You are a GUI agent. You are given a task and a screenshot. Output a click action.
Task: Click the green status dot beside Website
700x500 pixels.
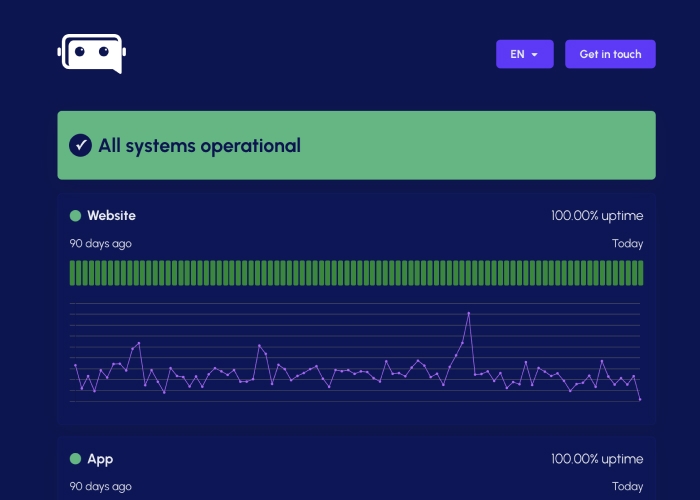(75, 216)
